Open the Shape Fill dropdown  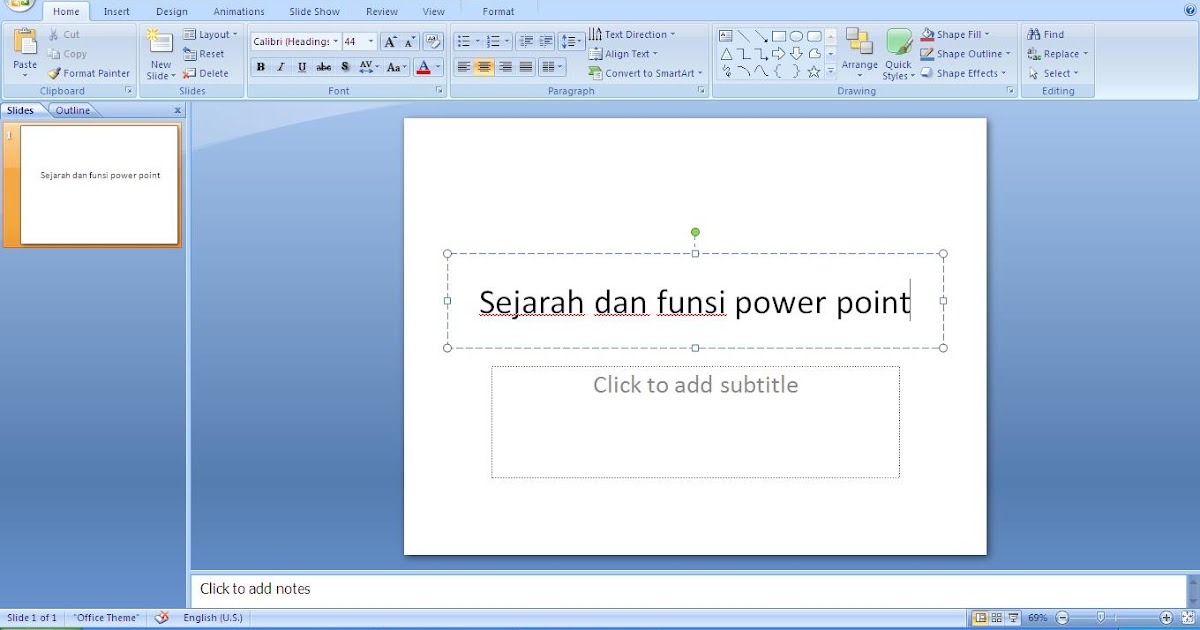pos(956,34)
